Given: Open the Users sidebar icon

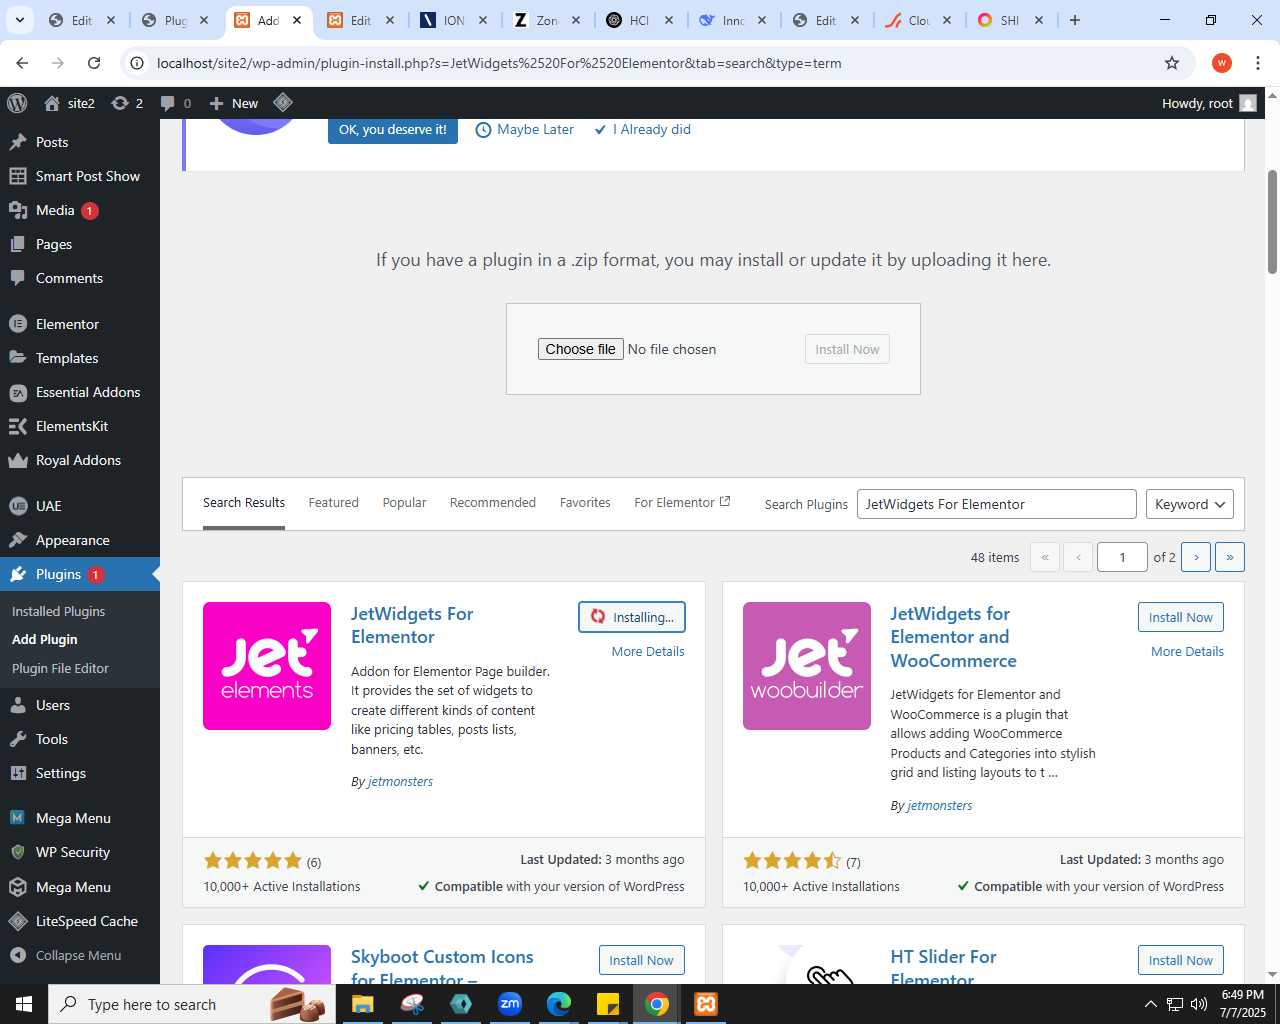Looking at the screenshot, I should (17, 705).
